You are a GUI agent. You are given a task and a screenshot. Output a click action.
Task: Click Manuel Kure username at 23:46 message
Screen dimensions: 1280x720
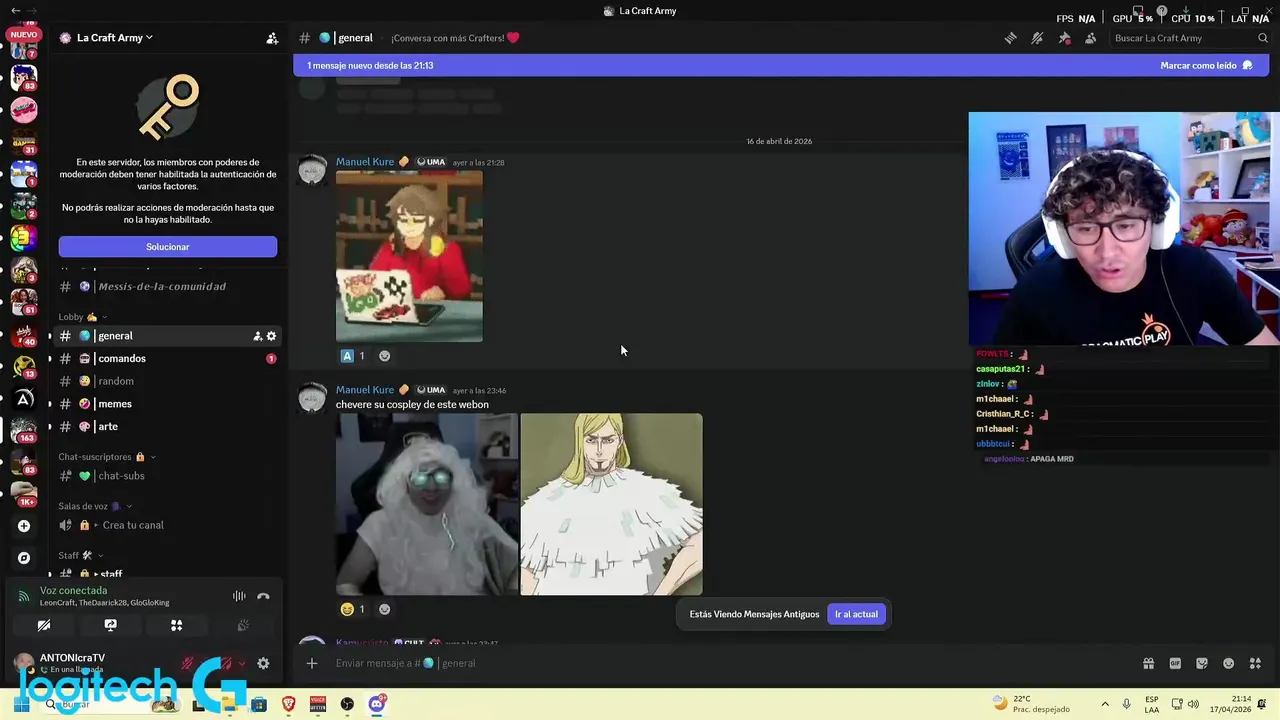coord(365,390)
